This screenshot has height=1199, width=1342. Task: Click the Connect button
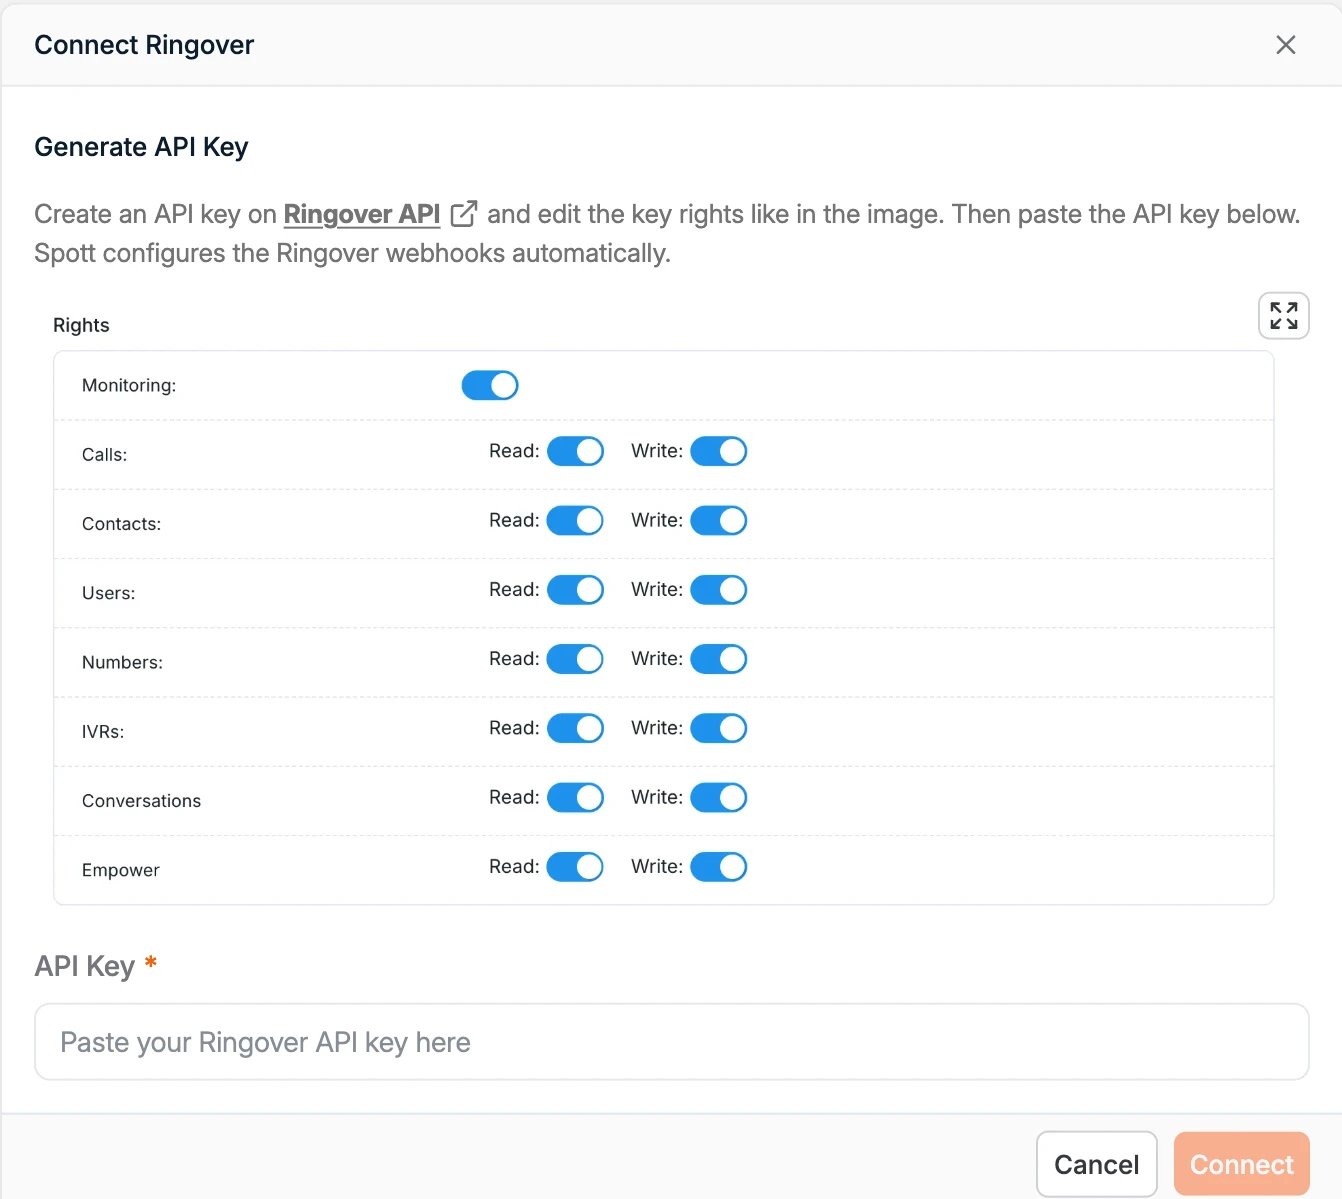(1242, 1164)
